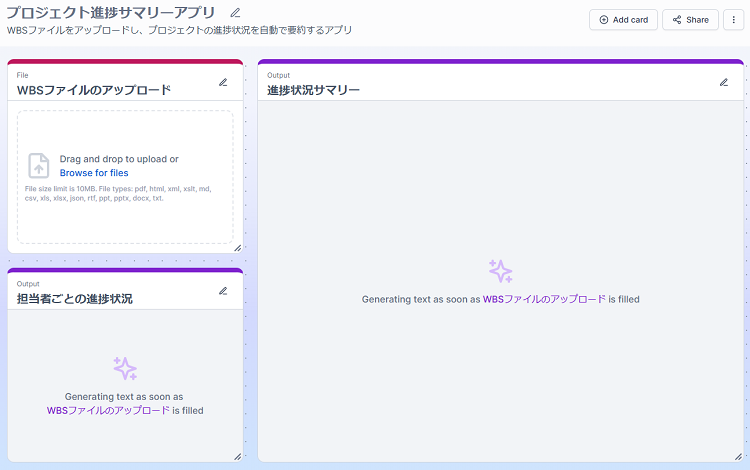Click the resize handle of the upload card

click(237, 247)
